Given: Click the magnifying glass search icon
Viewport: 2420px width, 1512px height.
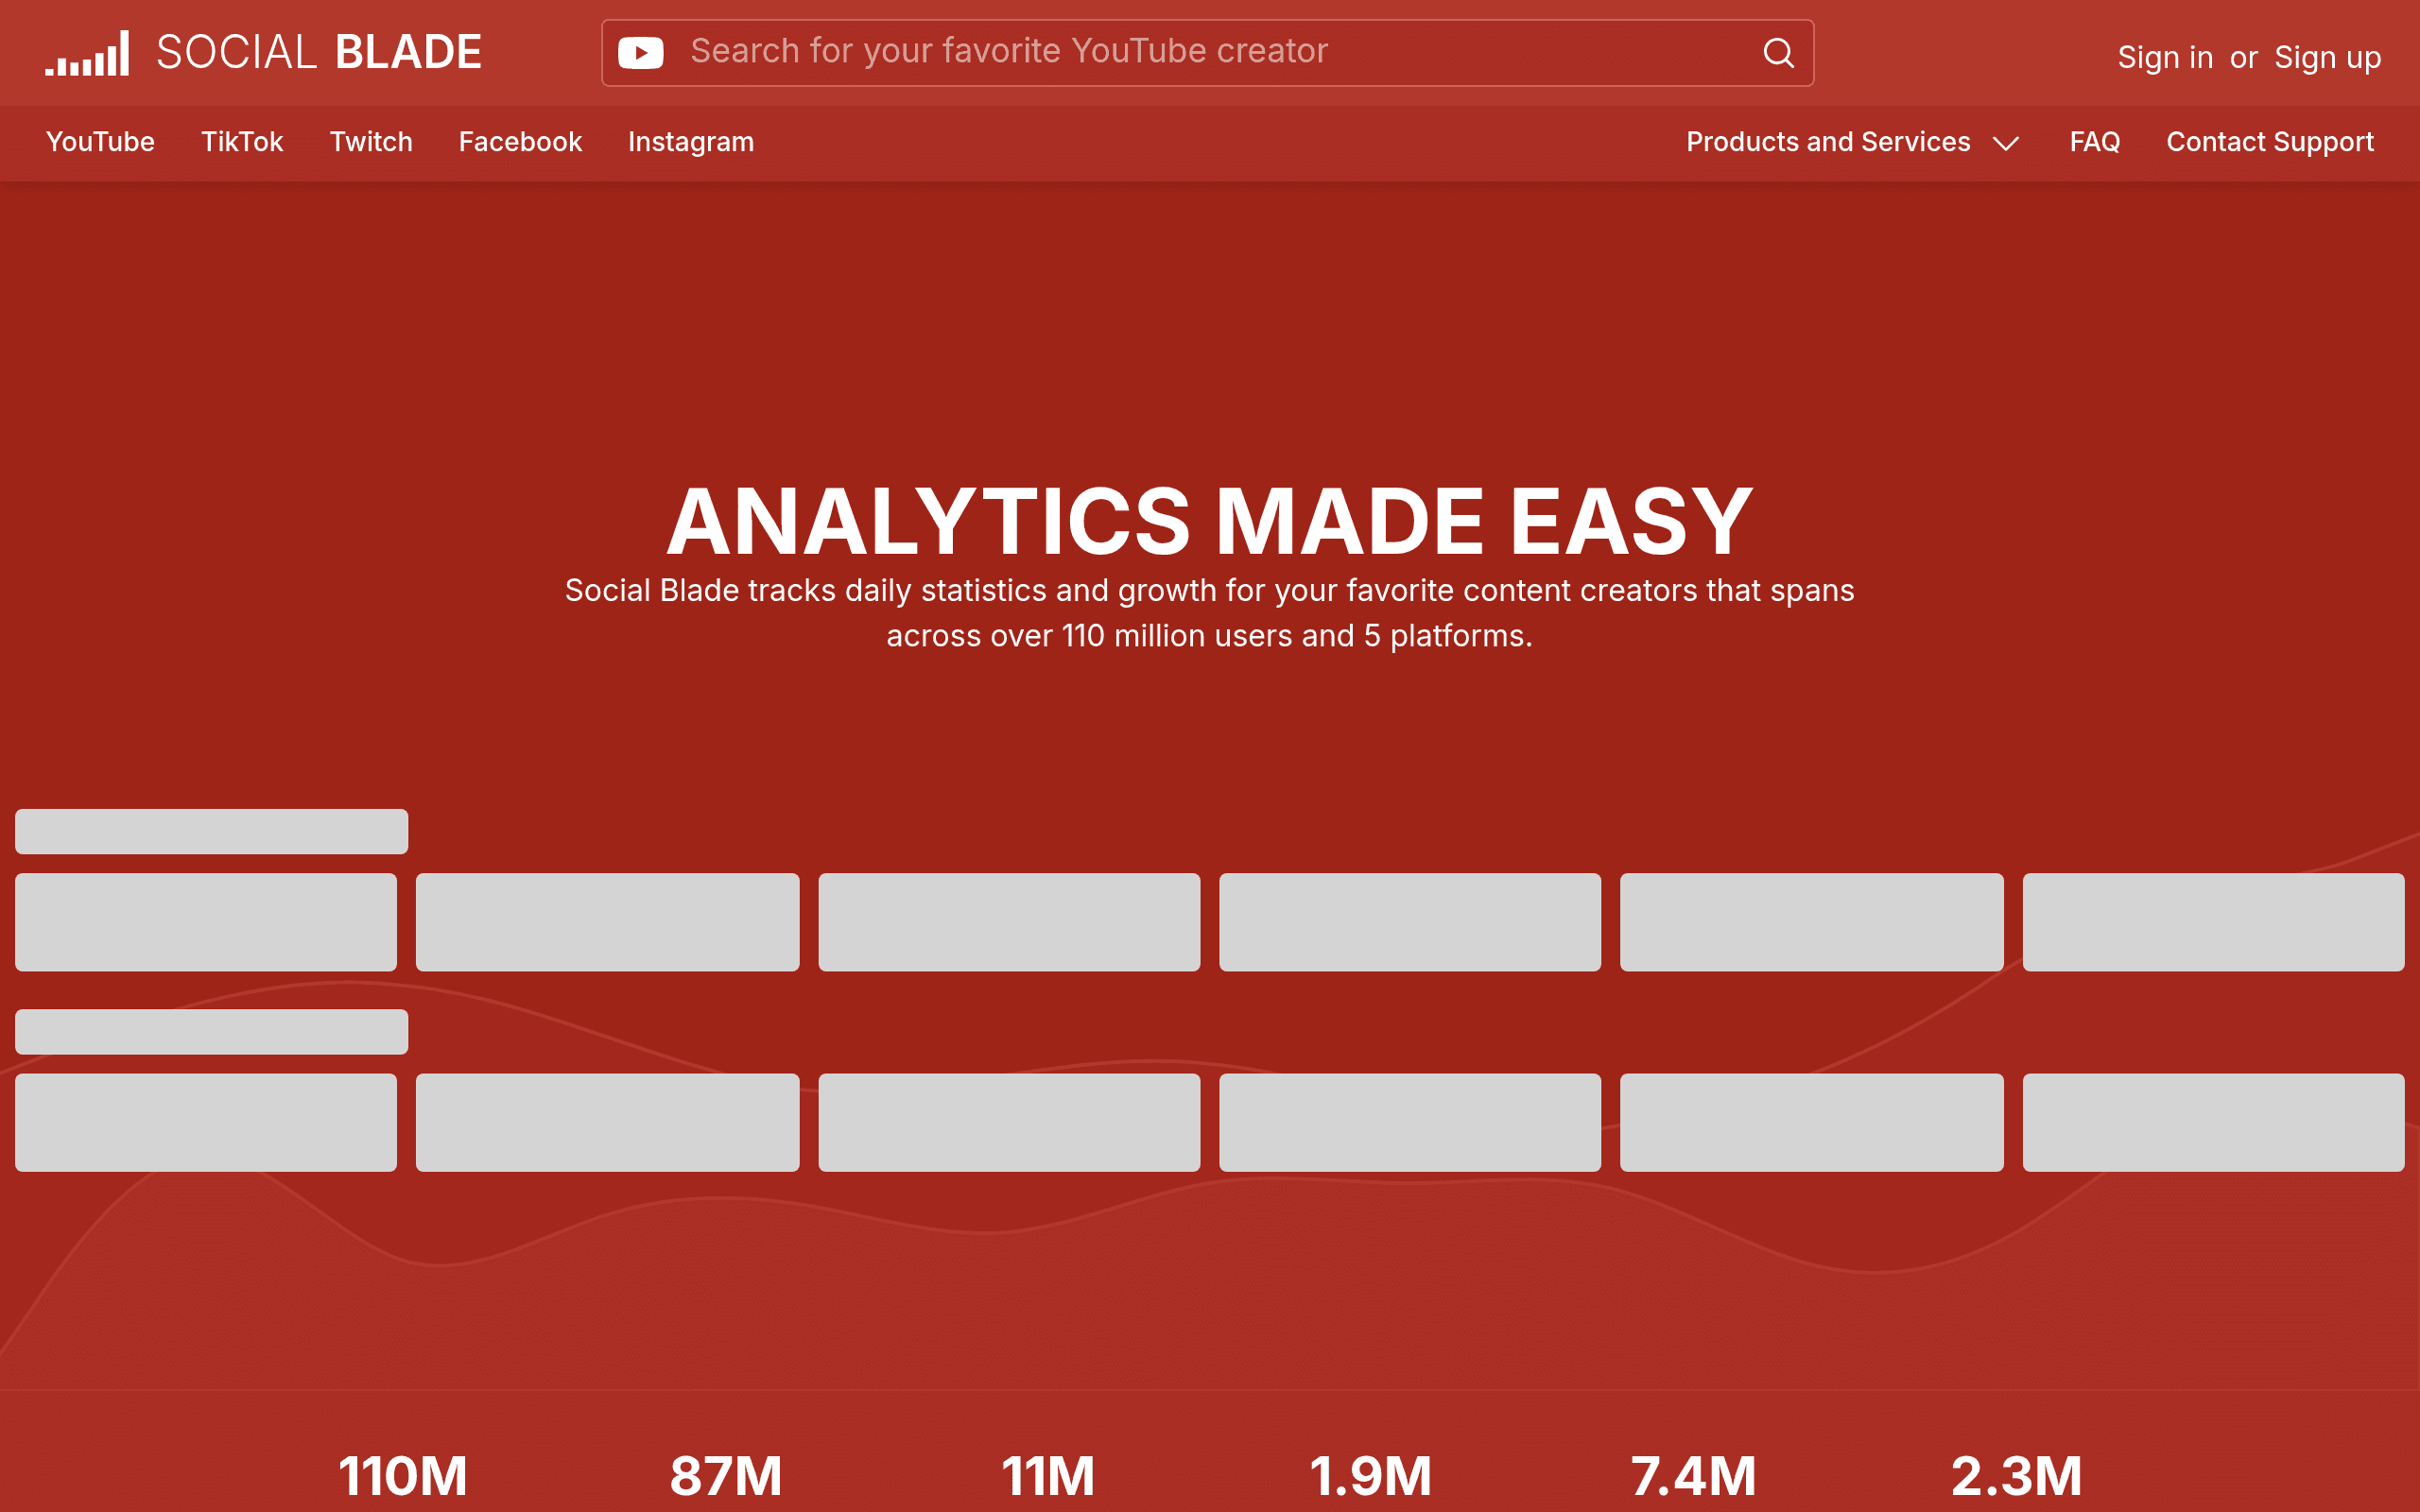Looking at the screenshot, I should click(x=1778, y=52).
